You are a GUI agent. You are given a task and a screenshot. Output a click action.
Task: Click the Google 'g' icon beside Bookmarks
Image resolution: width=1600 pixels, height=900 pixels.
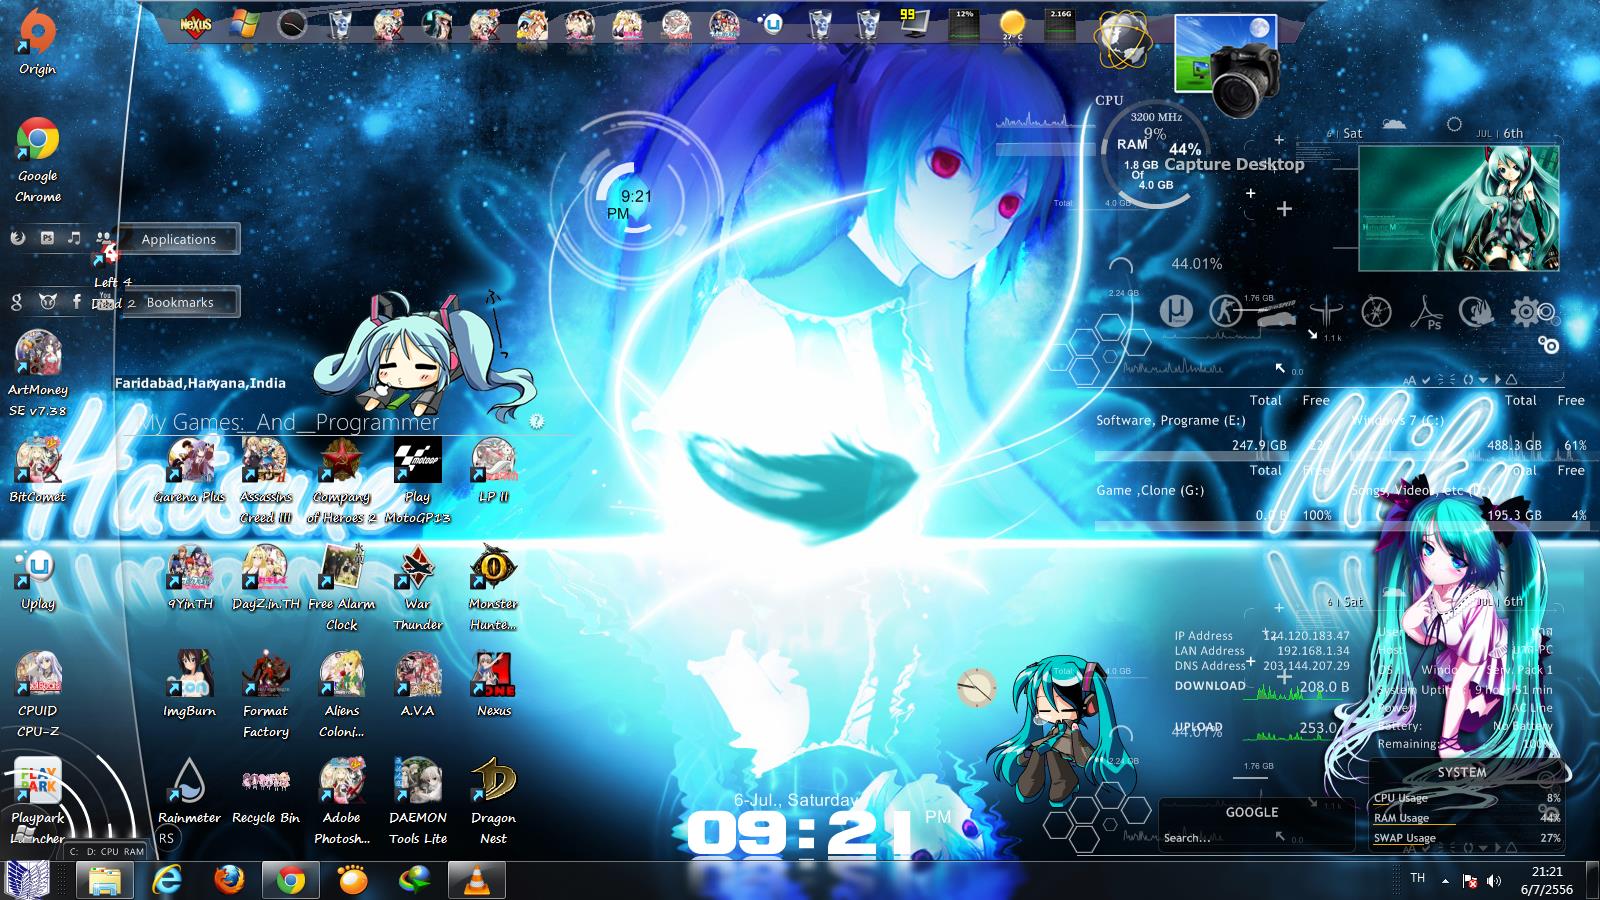[x=17, y=301]
